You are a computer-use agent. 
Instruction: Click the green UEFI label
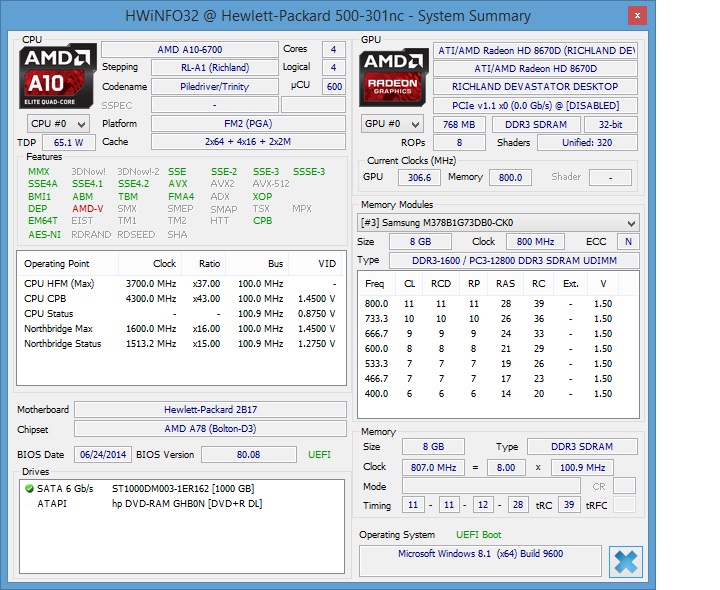319,455
